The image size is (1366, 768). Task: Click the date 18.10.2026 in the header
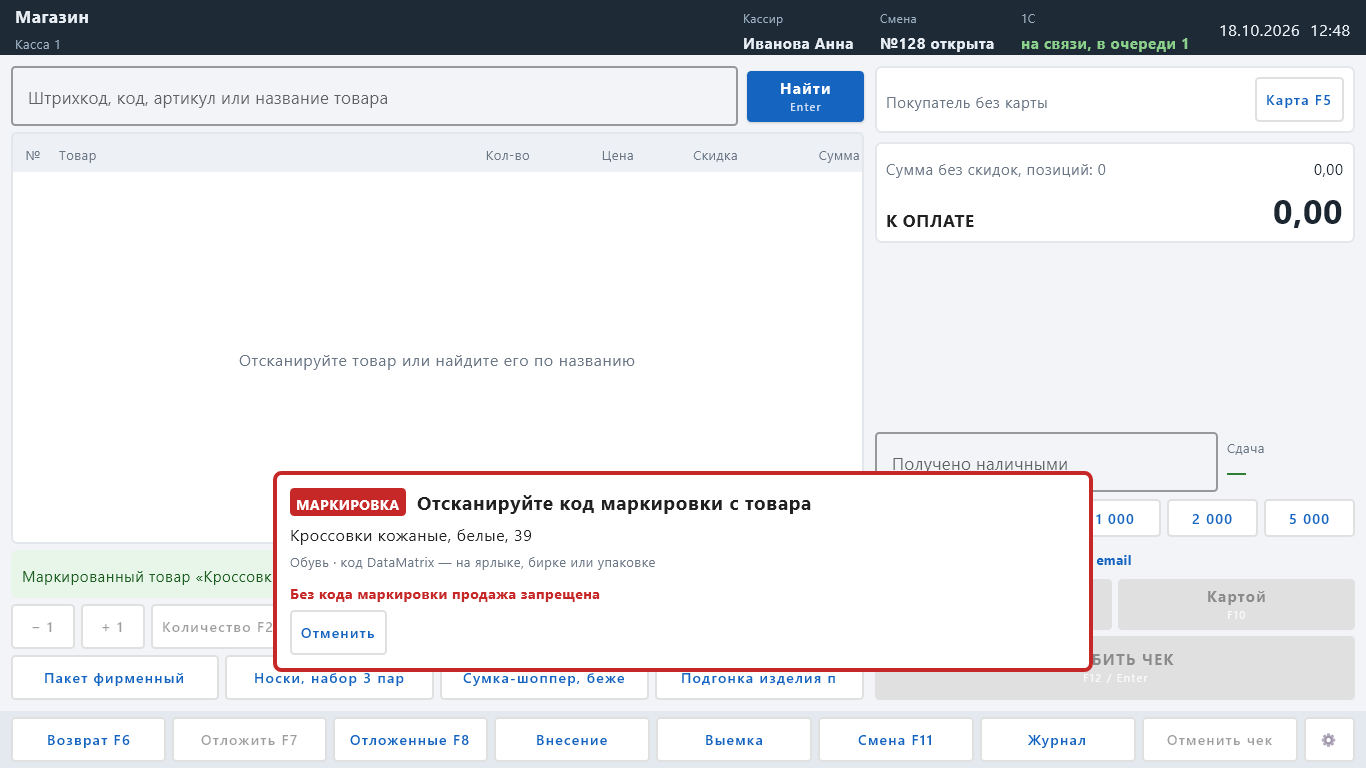(1259, 31)
